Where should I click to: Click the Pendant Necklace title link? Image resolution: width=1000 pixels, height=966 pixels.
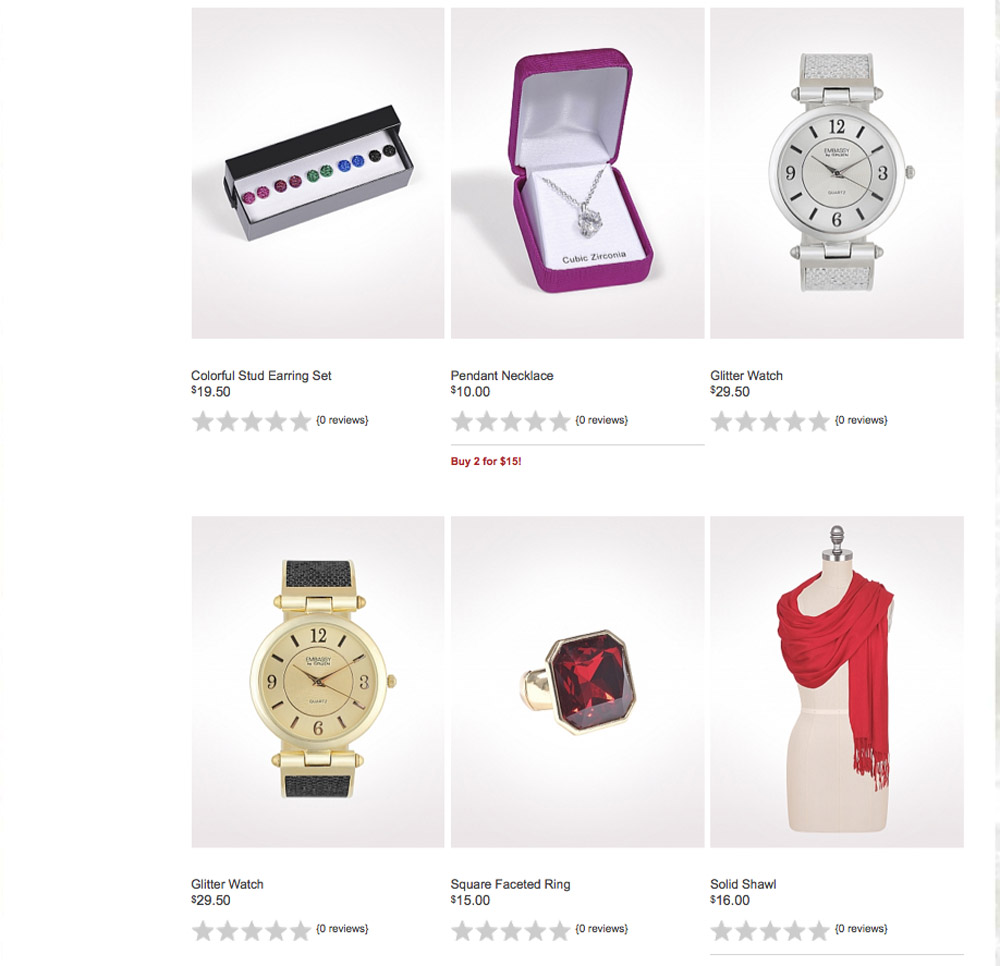pyautogui.click(x=502, y=376)
